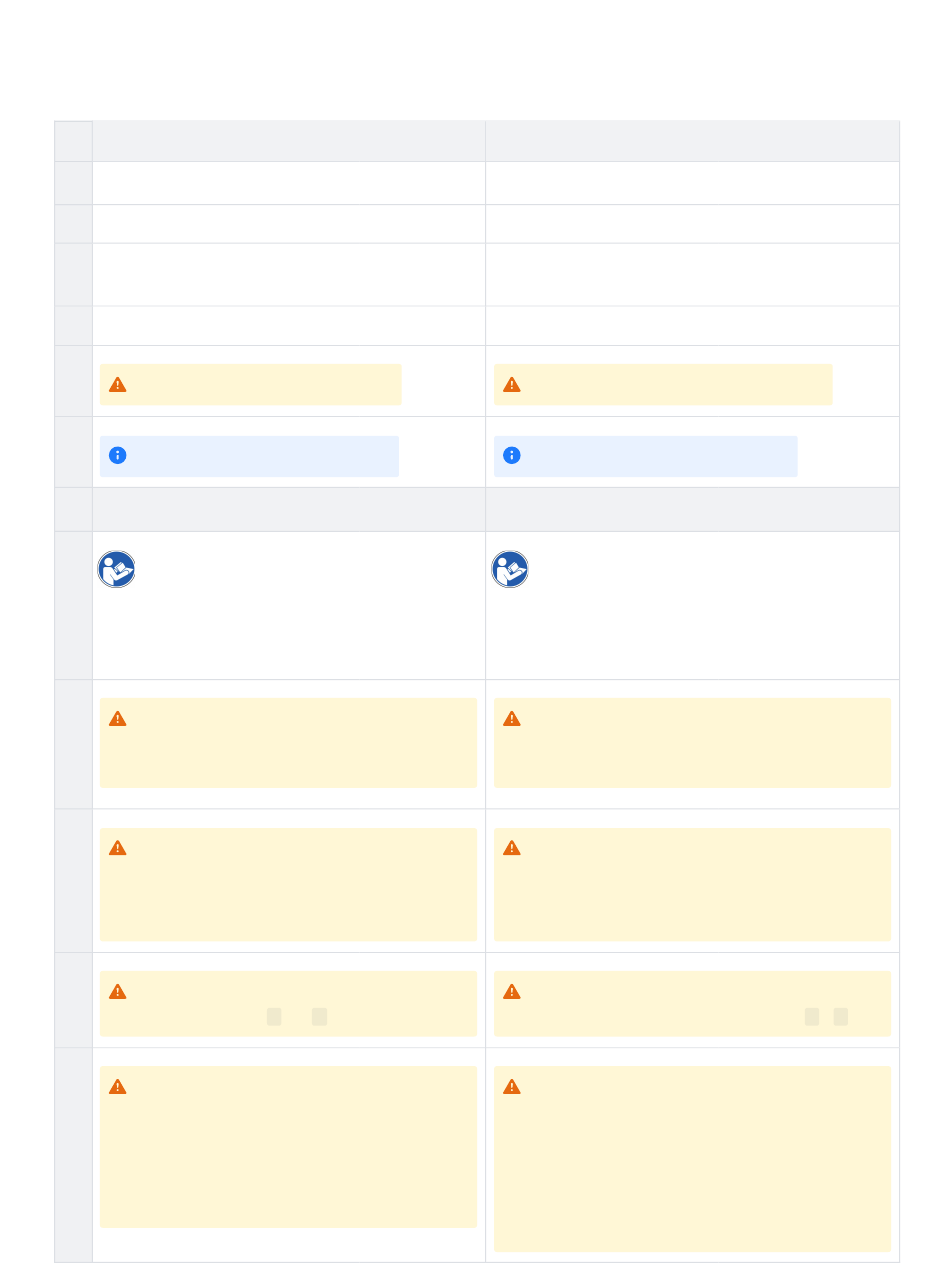Select second gray inline chip in left warning panel
Image resolution: width=950 pixels, height=1267 pixels.
[319, 1017]
